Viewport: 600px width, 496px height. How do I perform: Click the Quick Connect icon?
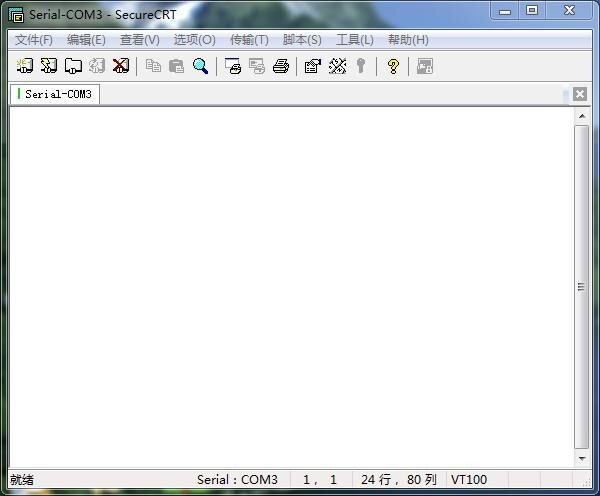pos(49,66)
